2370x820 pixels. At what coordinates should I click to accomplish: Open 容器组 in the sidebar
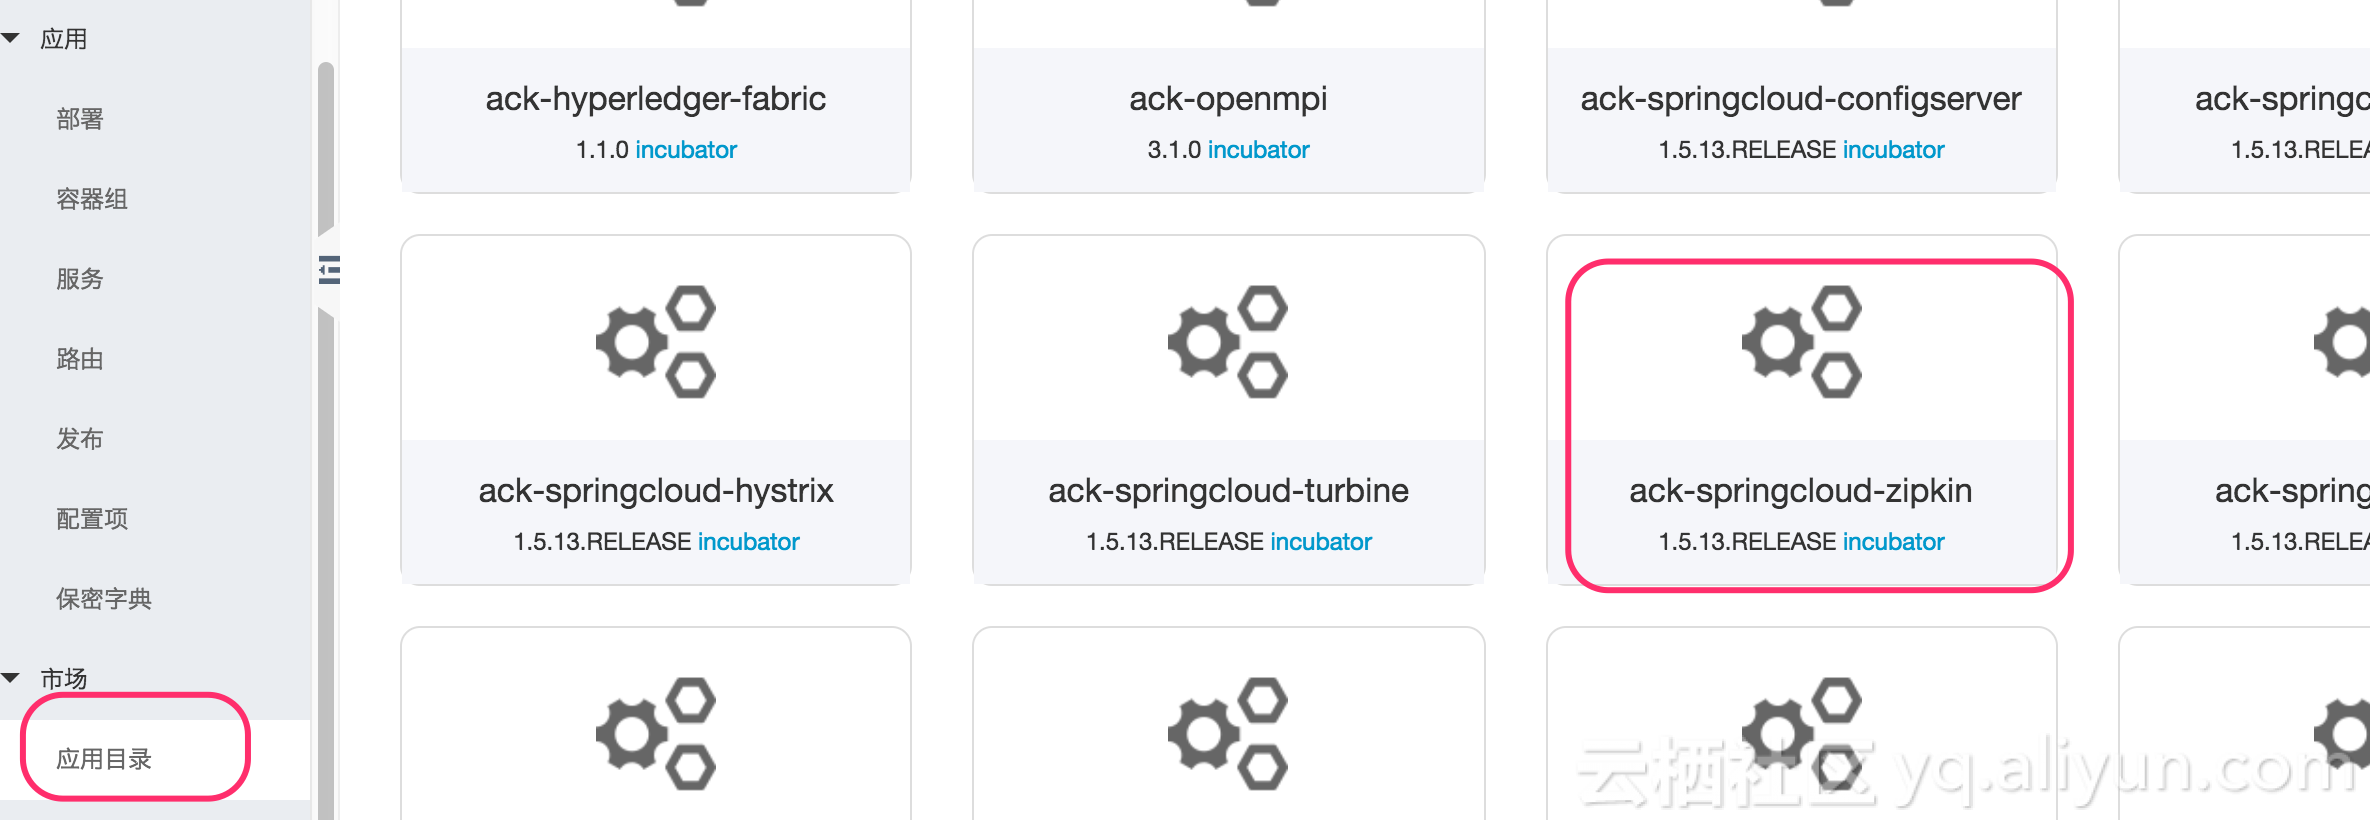click(92, 199)
